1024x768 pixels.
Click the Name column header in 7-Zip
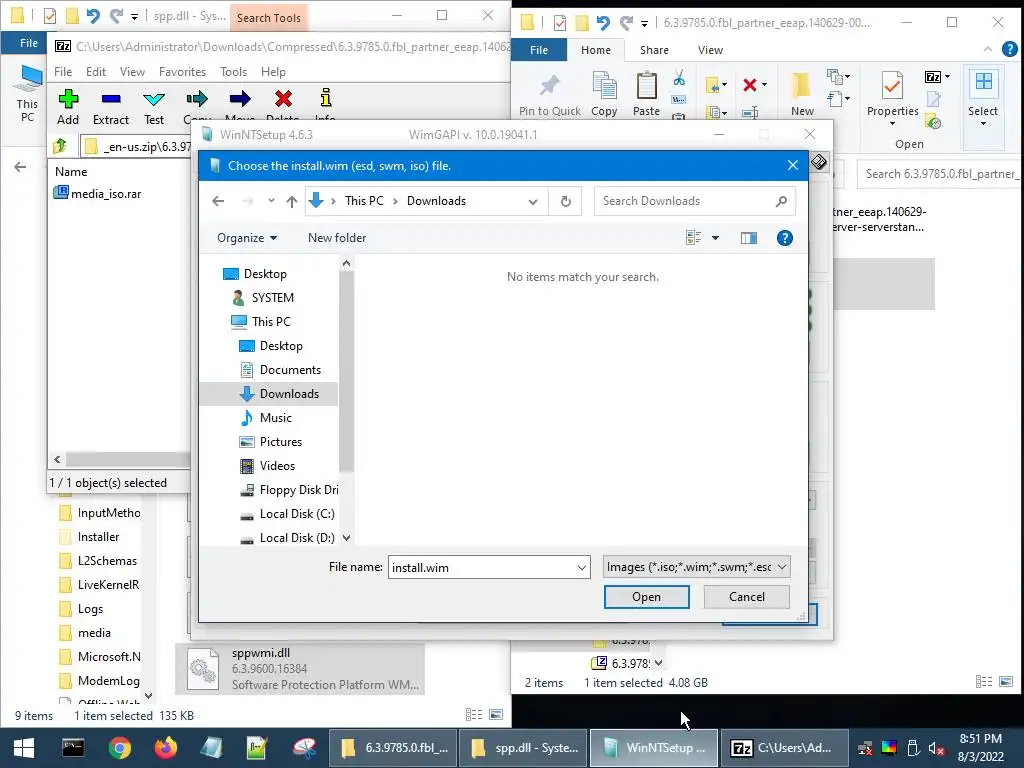pos(71,172)
